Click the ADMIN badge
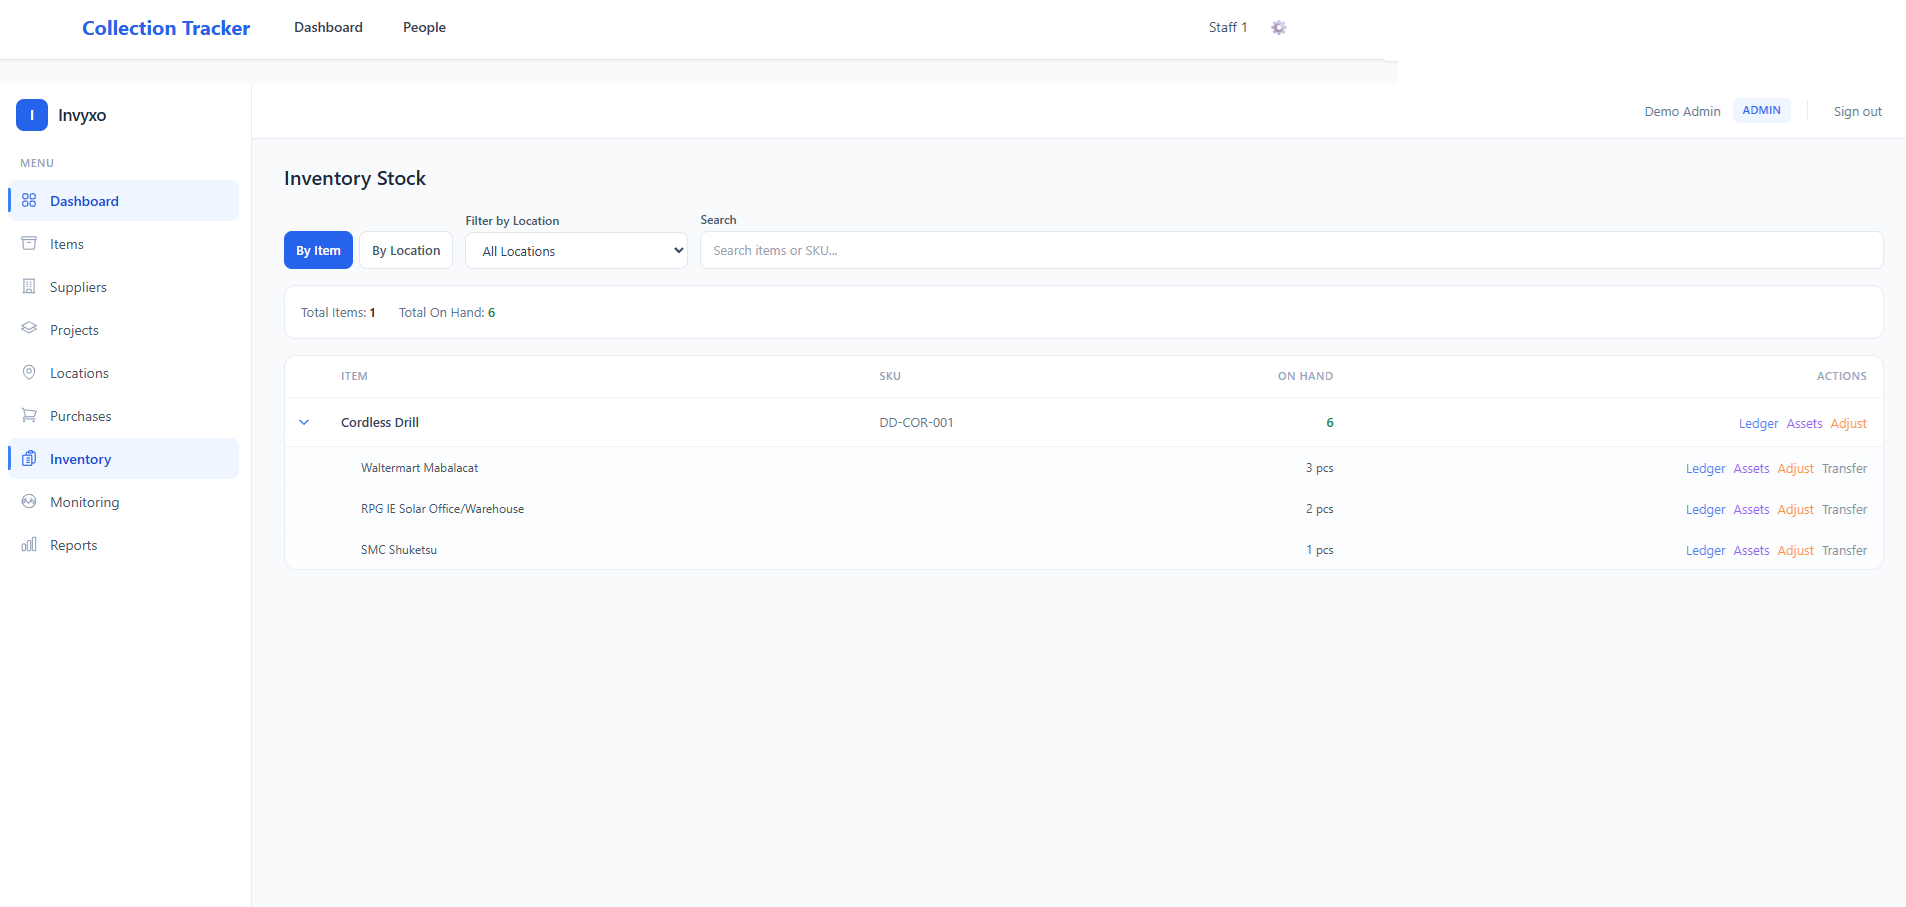The width and height of the screenshot is (1906, 907). point(1761,110)
